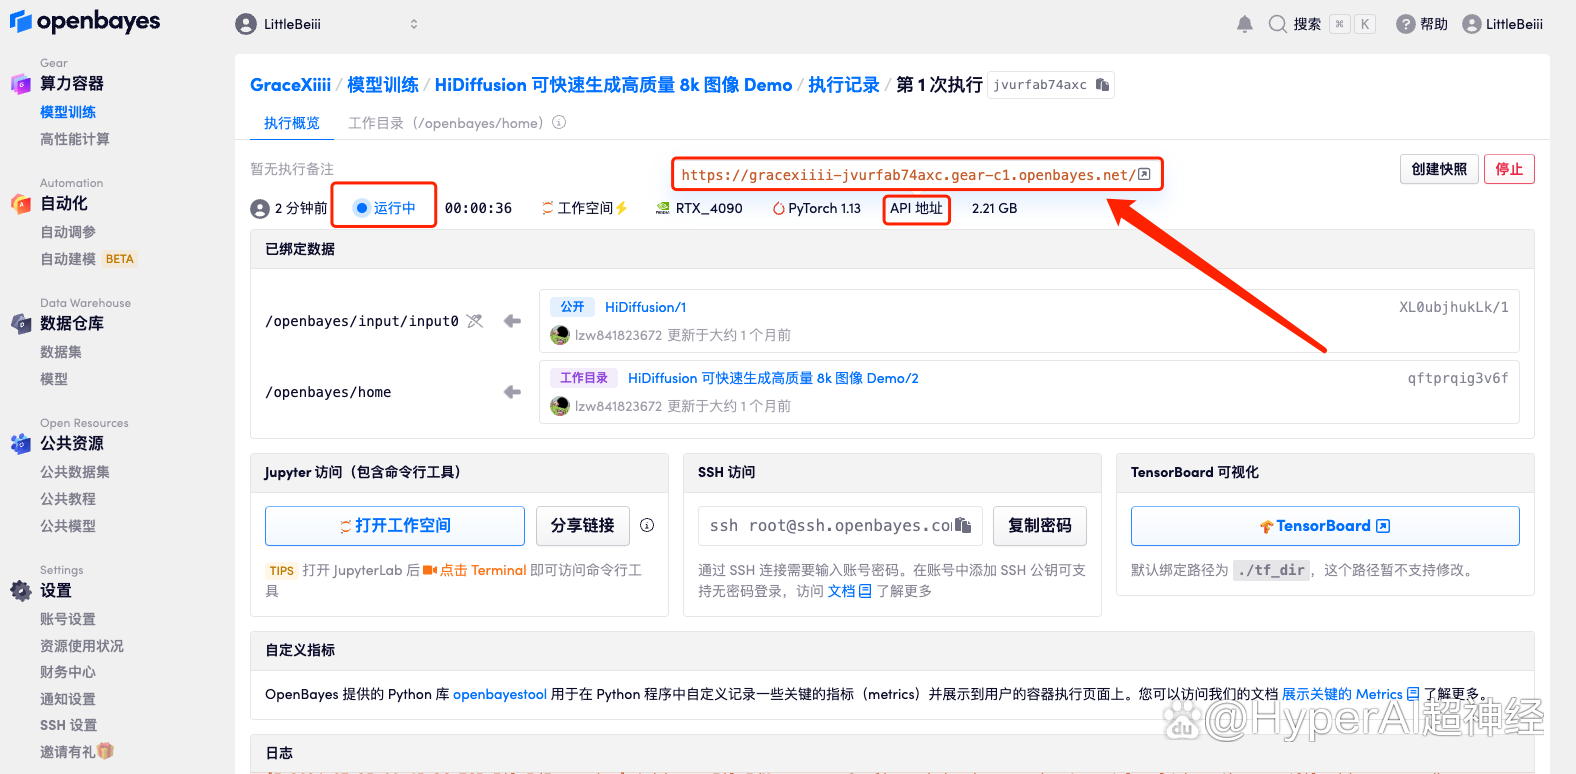Open the notifications bell
This screenshot has height=774, width=1576.
1244,24
